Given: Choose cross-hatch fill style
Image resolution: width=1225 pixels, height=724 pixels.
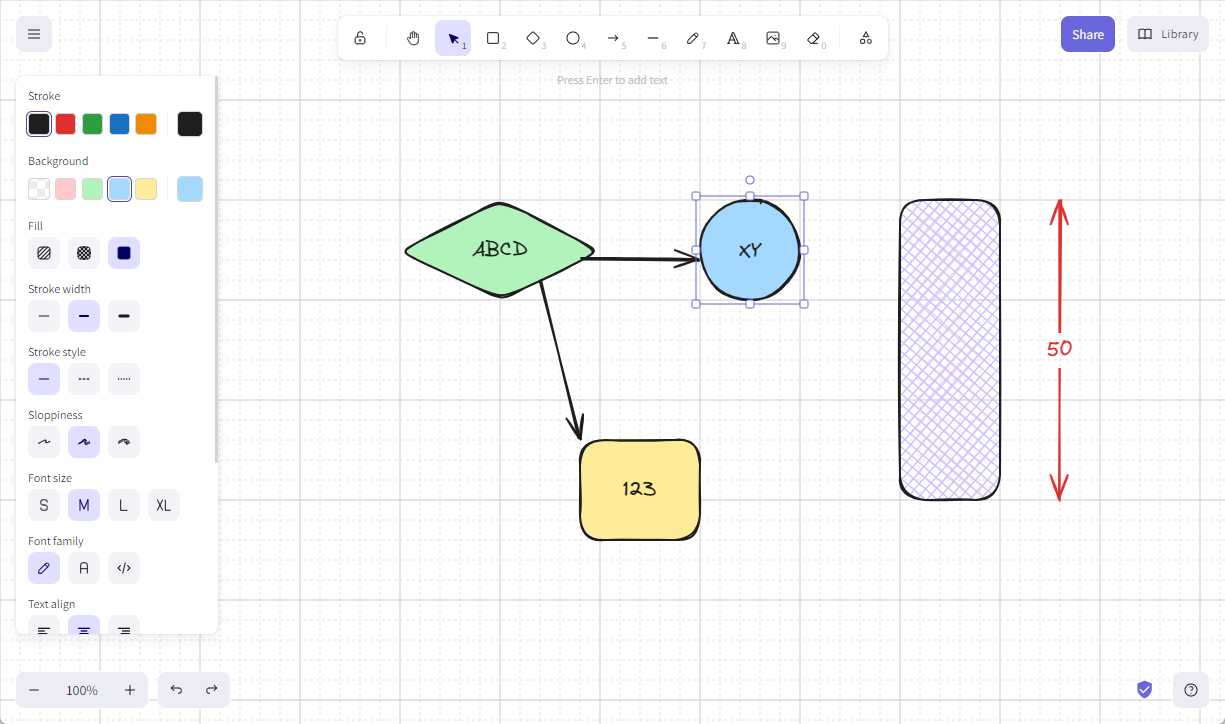Looking at the screenshot, I should click(84, 253).
